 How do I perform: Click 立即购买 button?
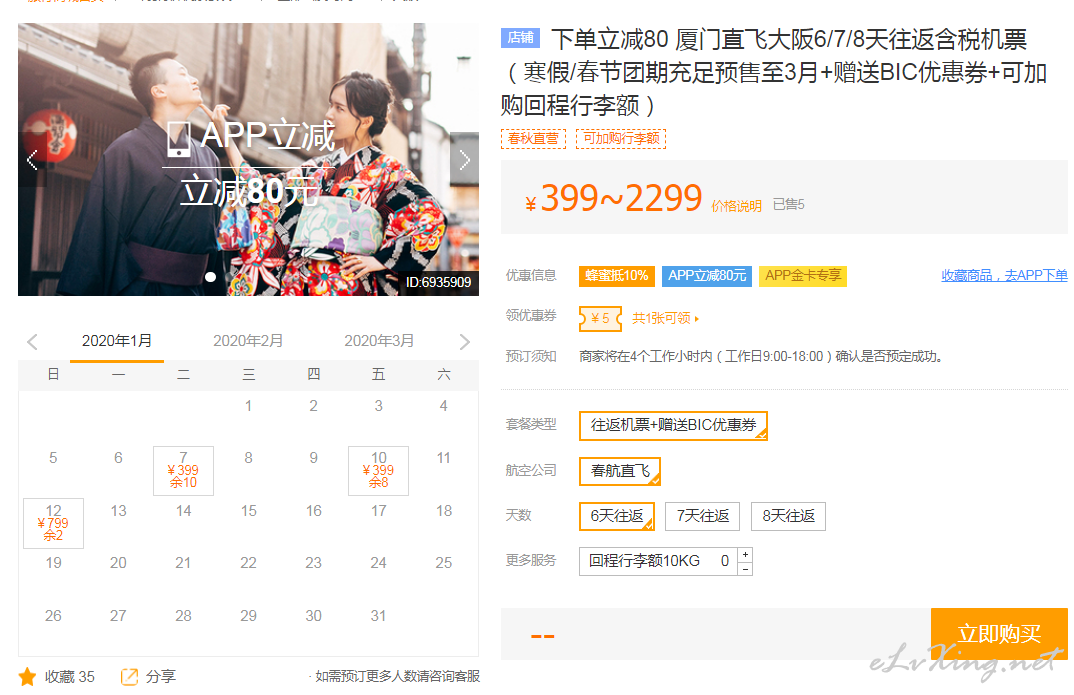click(x=999, y=633)
